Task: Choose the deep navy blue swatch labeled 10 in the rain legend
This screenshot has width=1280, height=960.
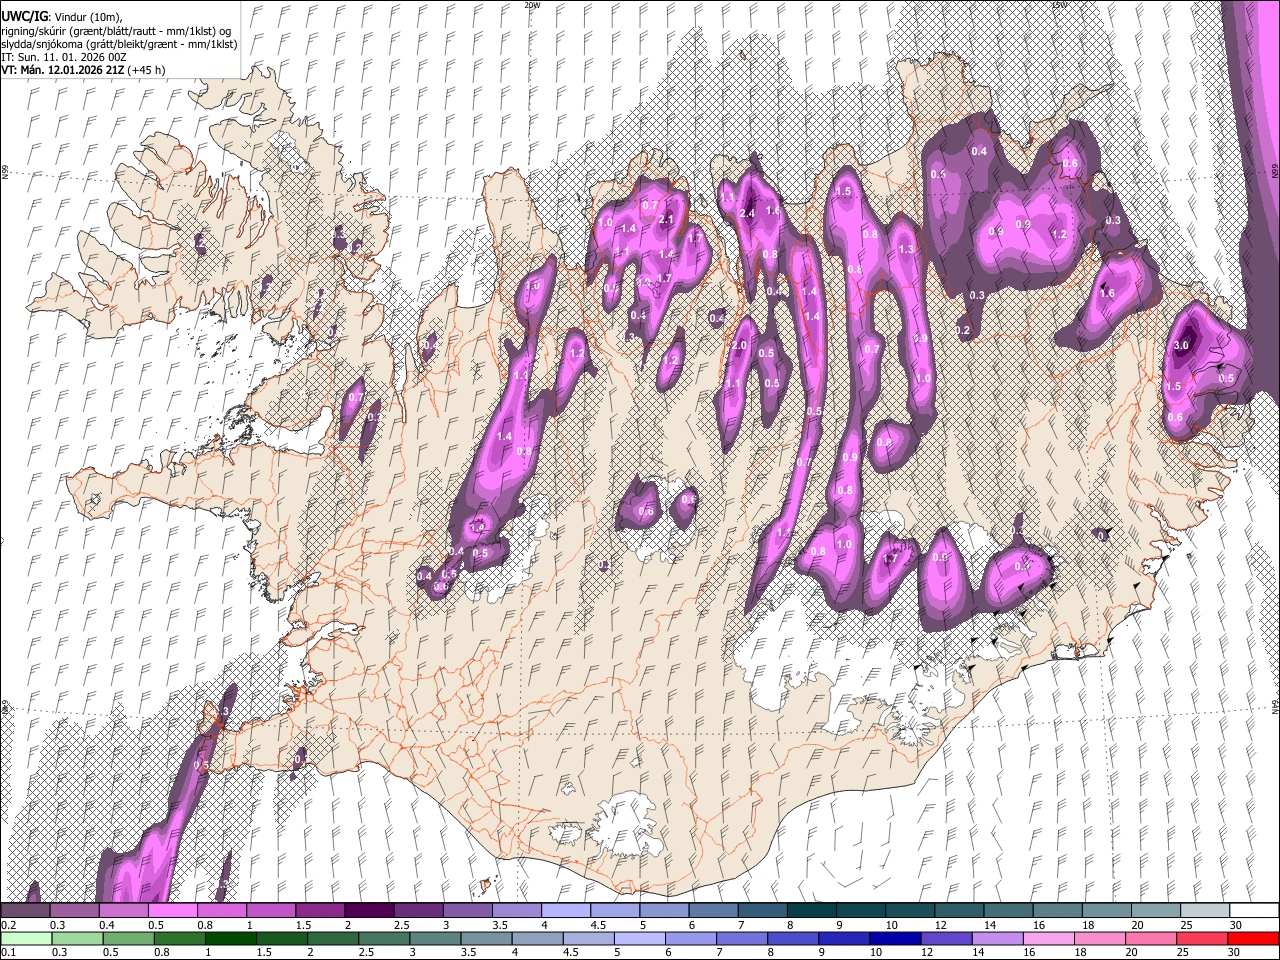Action: 895,938
